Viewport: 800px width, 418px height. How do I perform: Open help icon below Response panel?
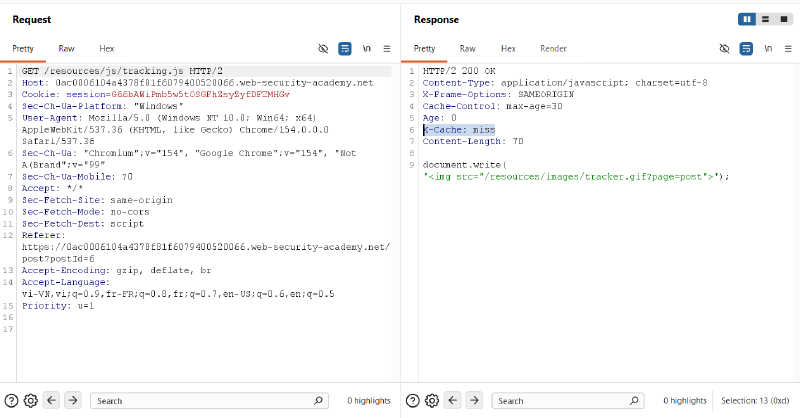pyautogui.click(x=413, y=401)
